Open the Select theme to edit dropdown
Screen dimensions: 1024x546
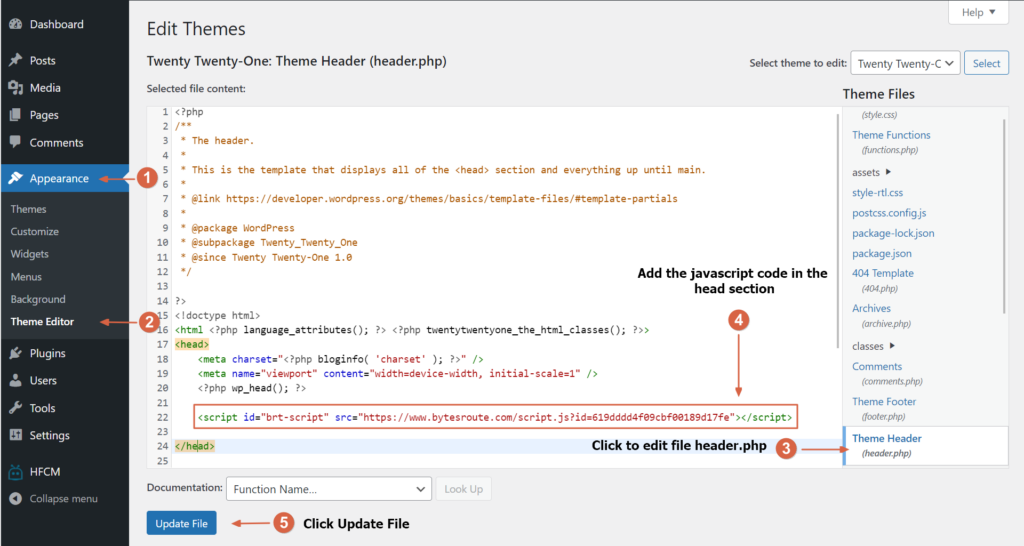905,63
